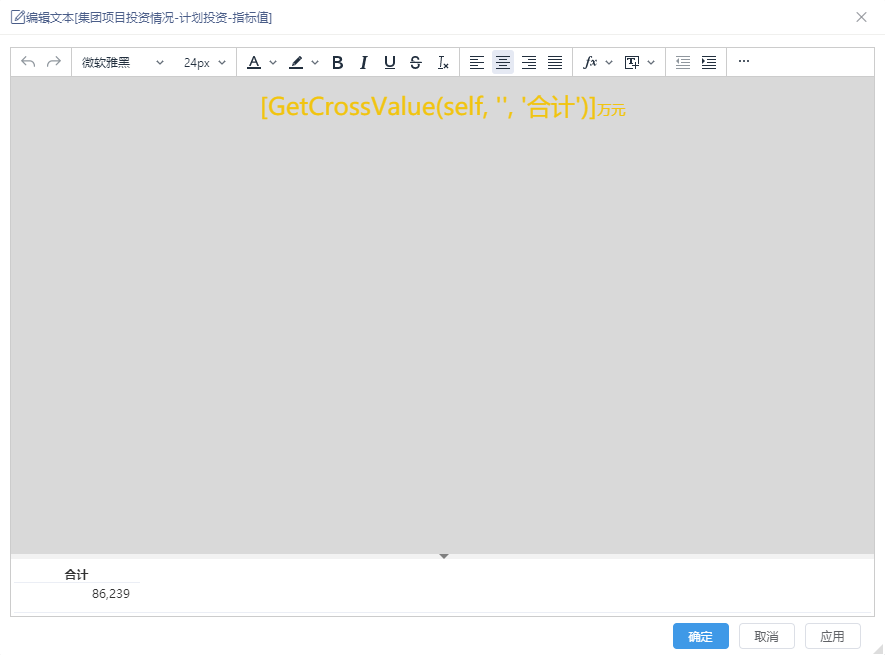This screenshot has width=885, height=655.
Task: Click the 万元 unit text in editor
Action: (x=611, y=110)
